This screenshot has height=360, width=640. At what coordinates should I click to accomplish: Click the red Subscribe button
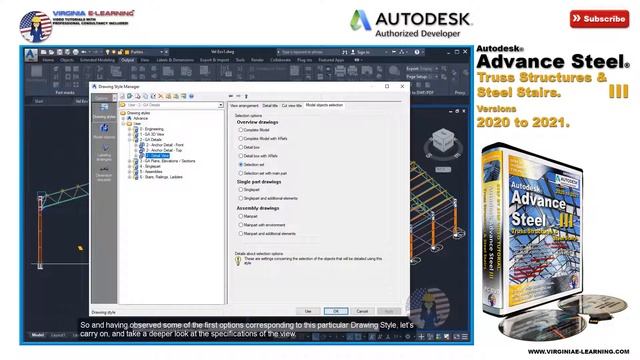(599, 19)
